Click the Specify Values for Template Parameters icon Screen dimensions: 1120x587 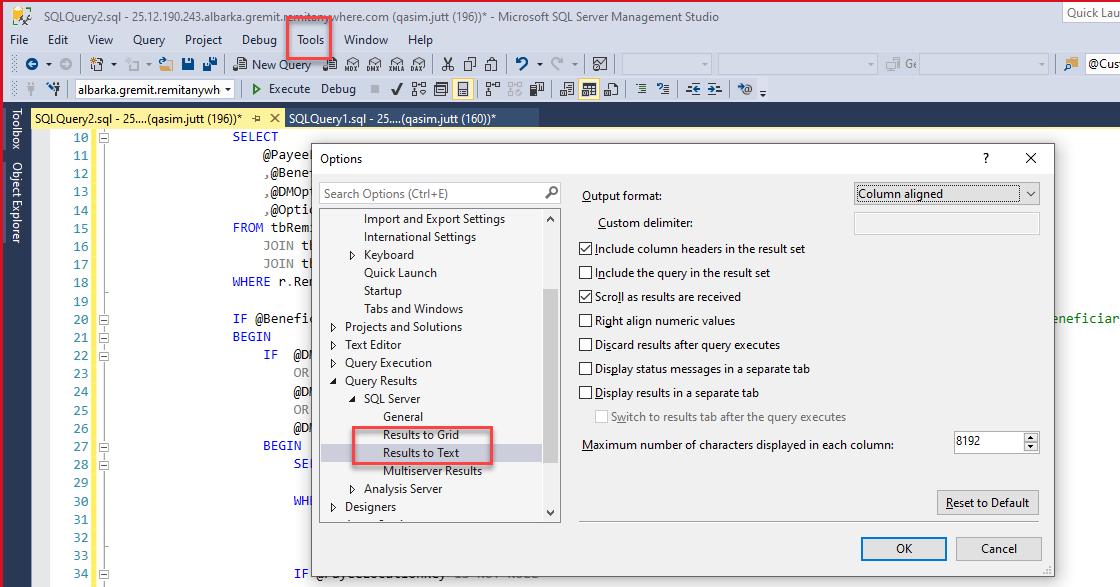click(745, 89)
